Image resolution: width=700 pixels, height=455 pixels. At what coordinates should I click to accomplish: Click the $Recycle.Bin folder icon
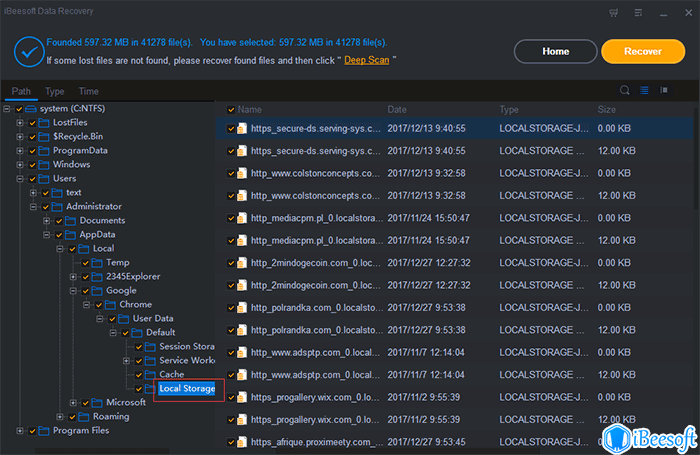pyautogui.click(x=44, y=137)
